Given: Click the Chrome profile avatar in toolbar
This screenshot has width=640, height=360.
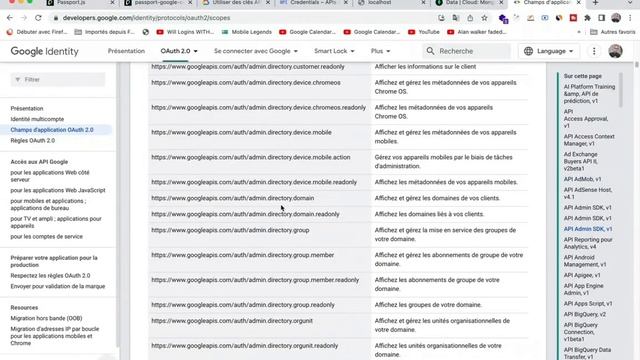Looking at the screenshot, I should (616, 18).
